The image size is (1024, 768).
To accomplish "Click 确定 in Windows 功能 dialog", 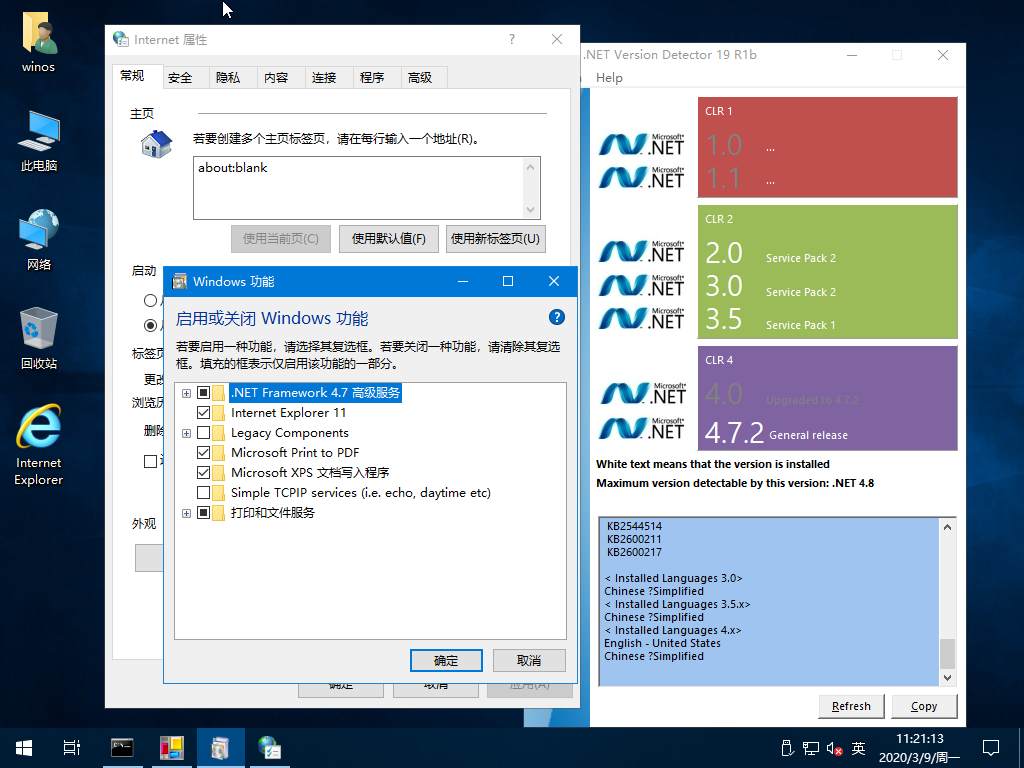I will pyautogui.click(x=446, y=660).
